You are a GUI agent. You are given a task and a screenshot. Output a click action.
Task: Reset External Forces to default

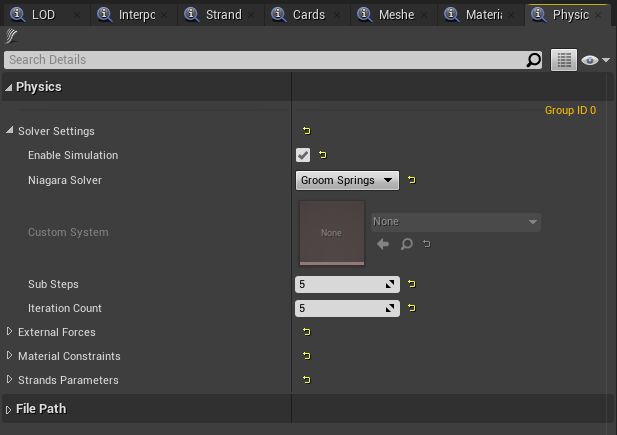point(306,332)
